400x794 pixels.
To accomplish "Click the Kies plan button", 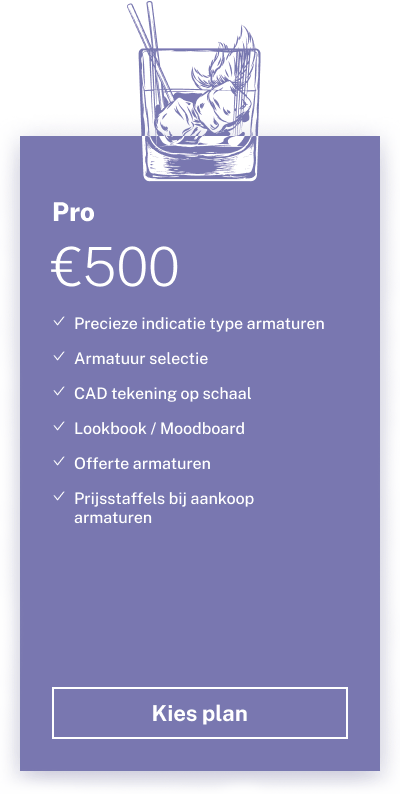I will (199, 712).
